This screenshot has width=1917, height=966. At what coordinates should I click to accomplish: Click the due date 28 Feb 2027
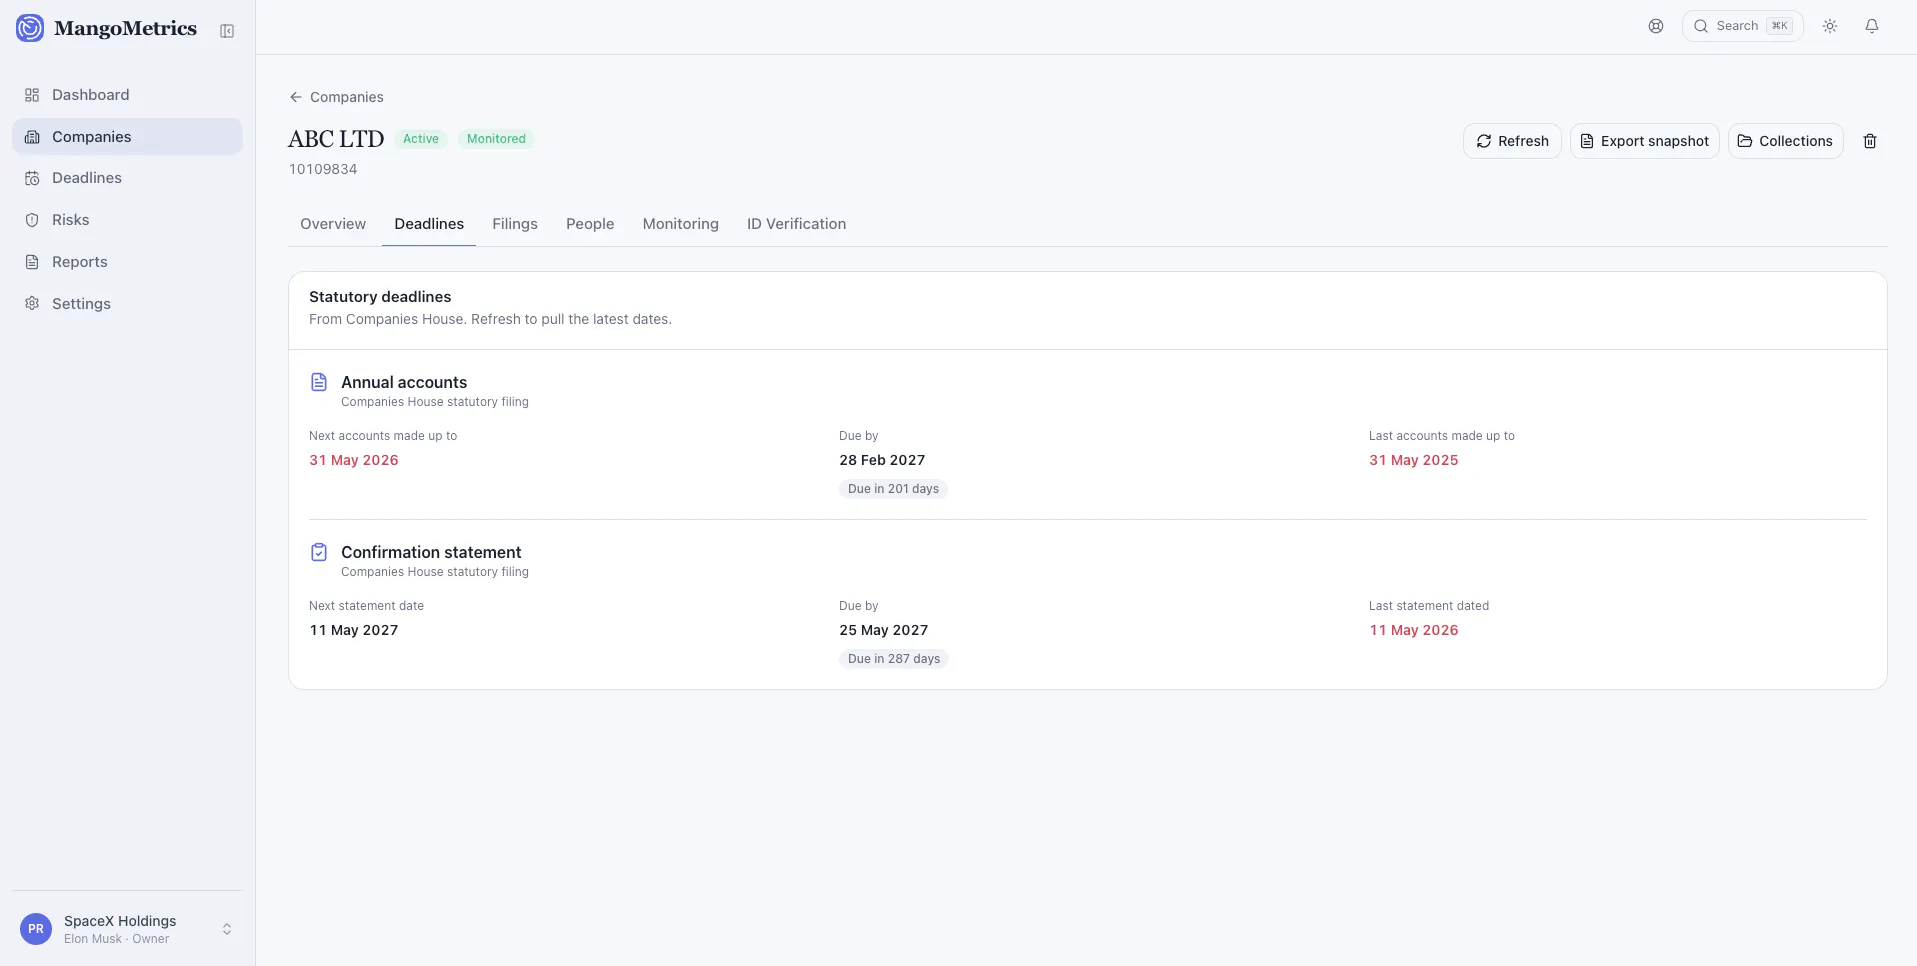click(x=882, y=460)
